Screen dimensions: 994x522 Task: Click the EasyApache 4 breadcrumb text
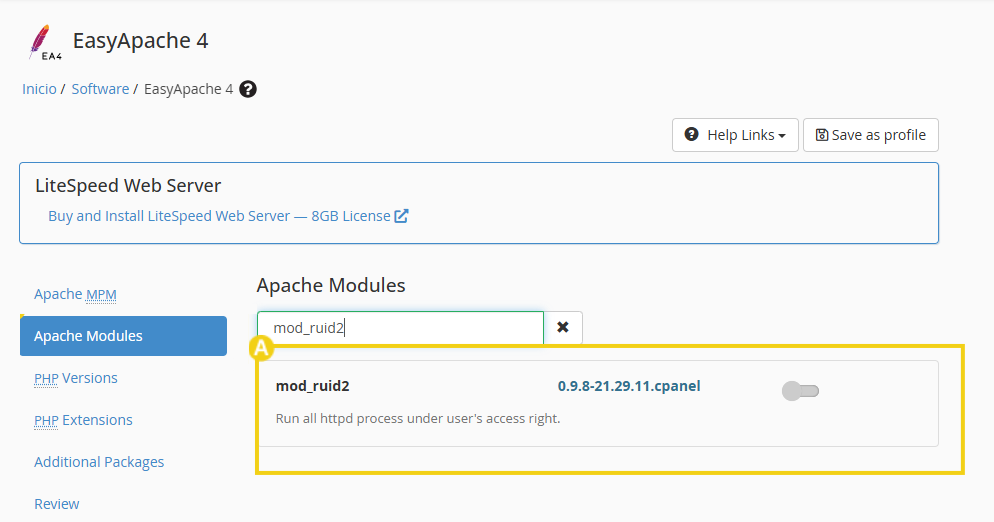(x=188, y=89)
